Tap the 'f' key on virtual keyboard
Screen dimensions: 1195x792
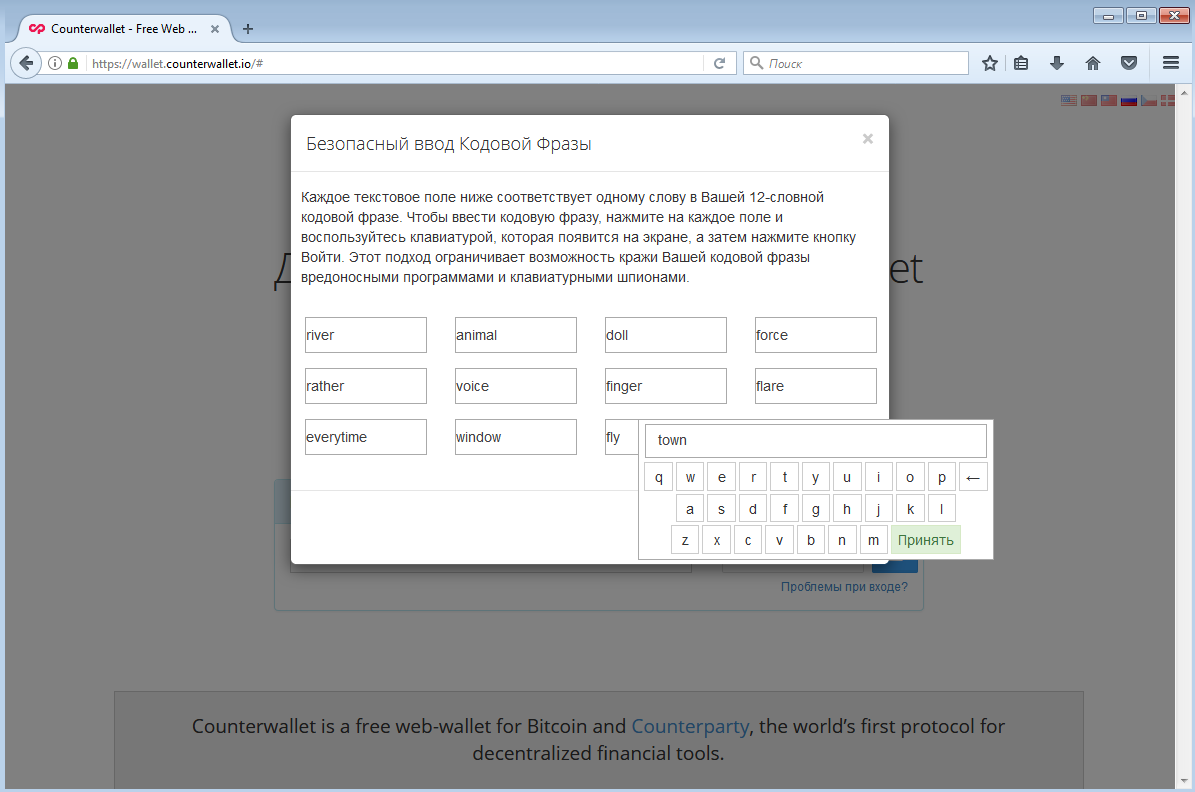(x=785, y=508)
